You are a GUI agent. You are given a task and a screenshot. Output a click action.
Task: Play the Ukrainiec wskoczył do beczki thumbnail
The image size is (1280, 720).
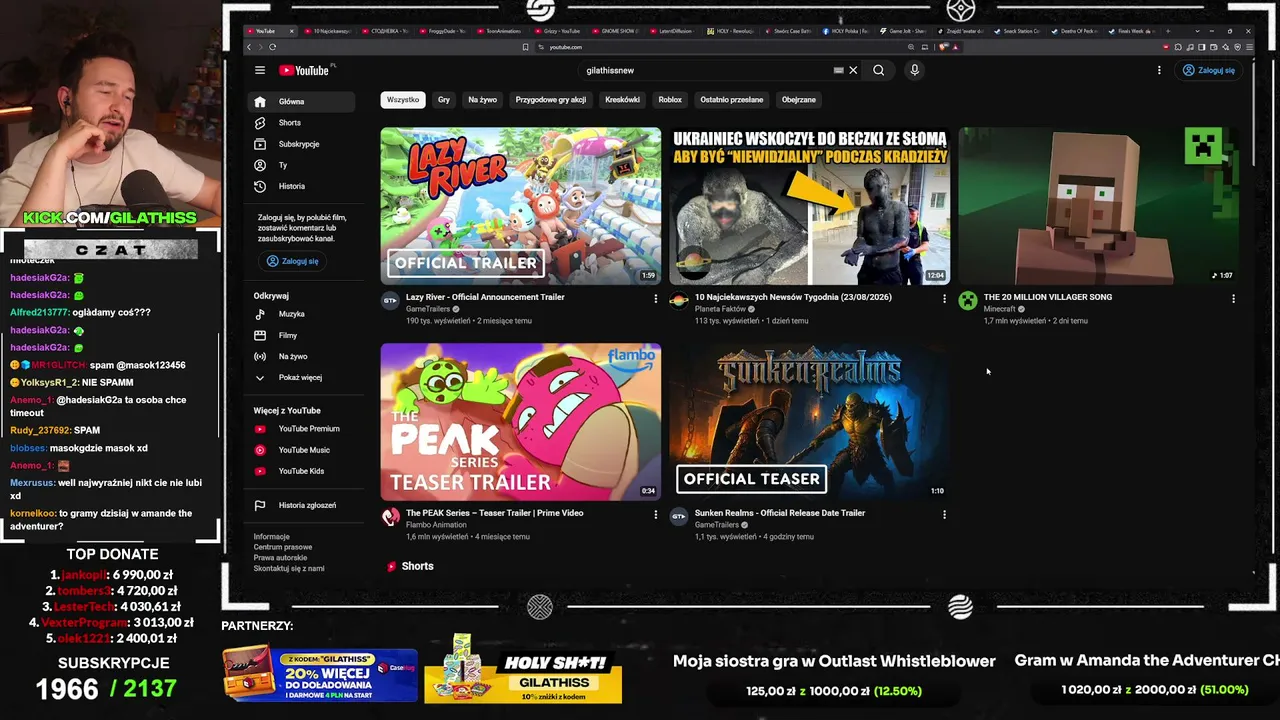809,206
